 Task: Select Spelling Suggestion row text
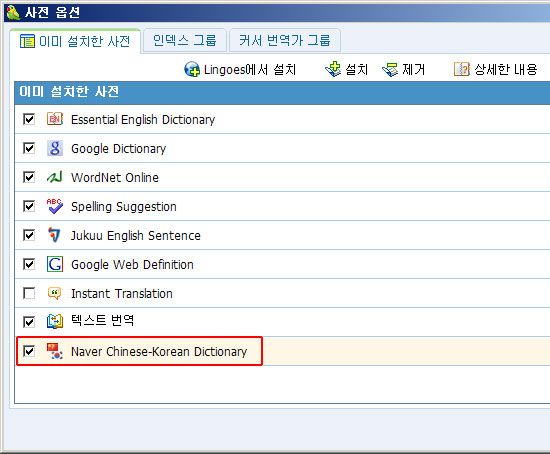tap(123, 207)
